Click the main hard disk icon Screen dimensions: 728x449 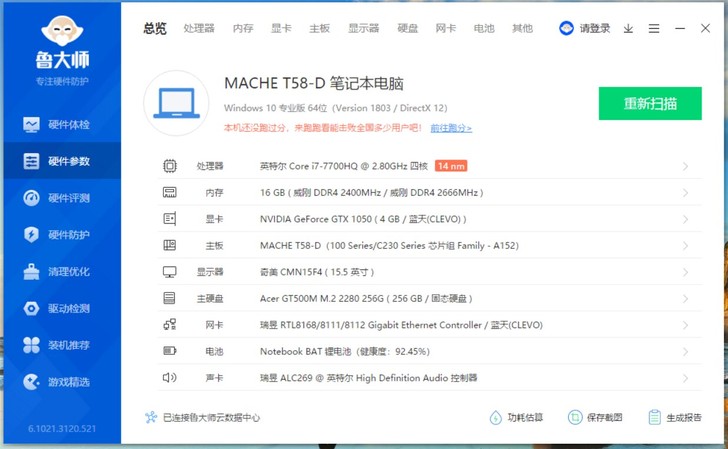pos(169,298)
